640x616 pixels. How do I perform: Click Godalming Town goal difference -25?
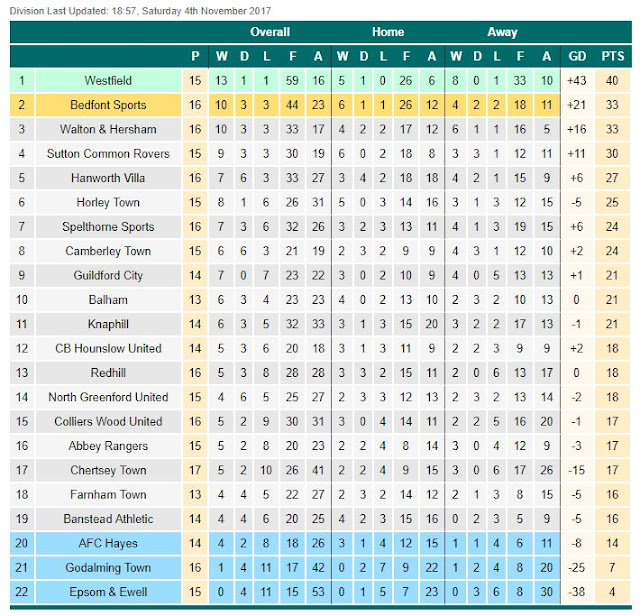[x=576, y=568]
